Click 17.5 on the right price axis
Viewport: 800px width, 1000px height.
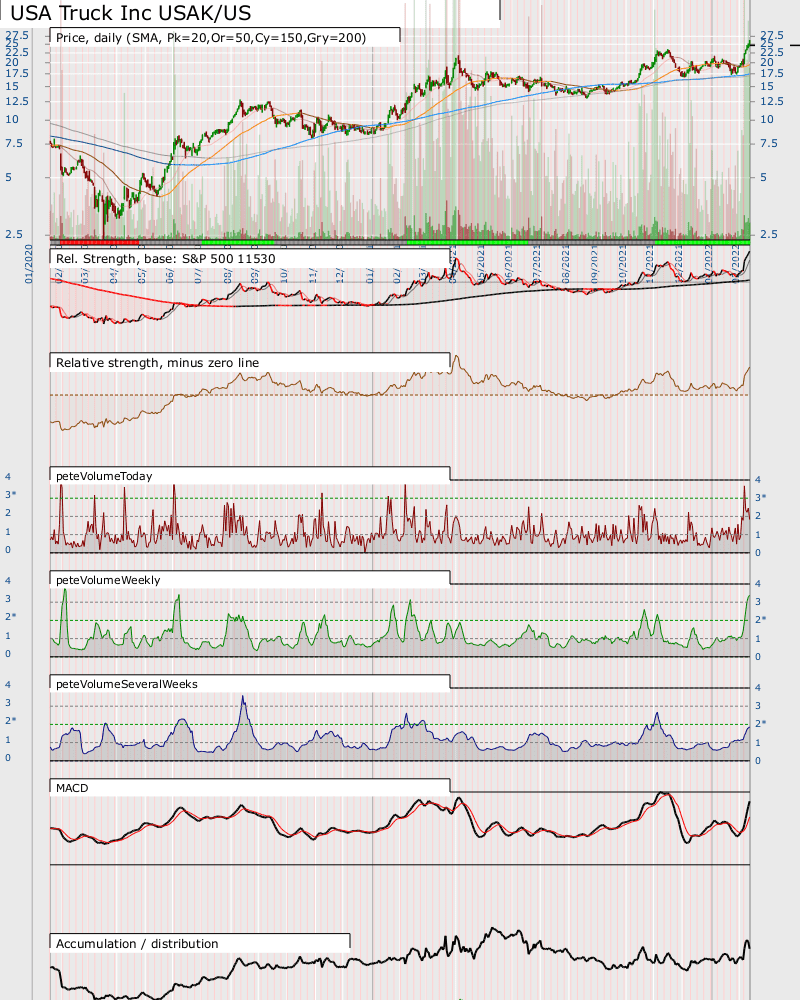(x=771, y=73)
